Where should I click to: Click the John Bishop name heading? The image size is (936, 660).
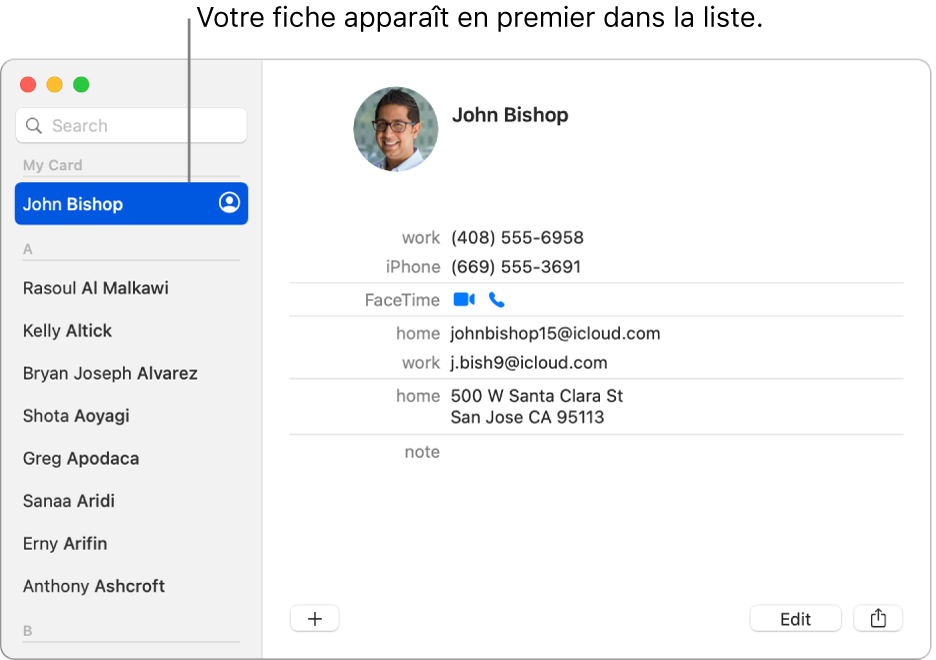pos(510,115)
